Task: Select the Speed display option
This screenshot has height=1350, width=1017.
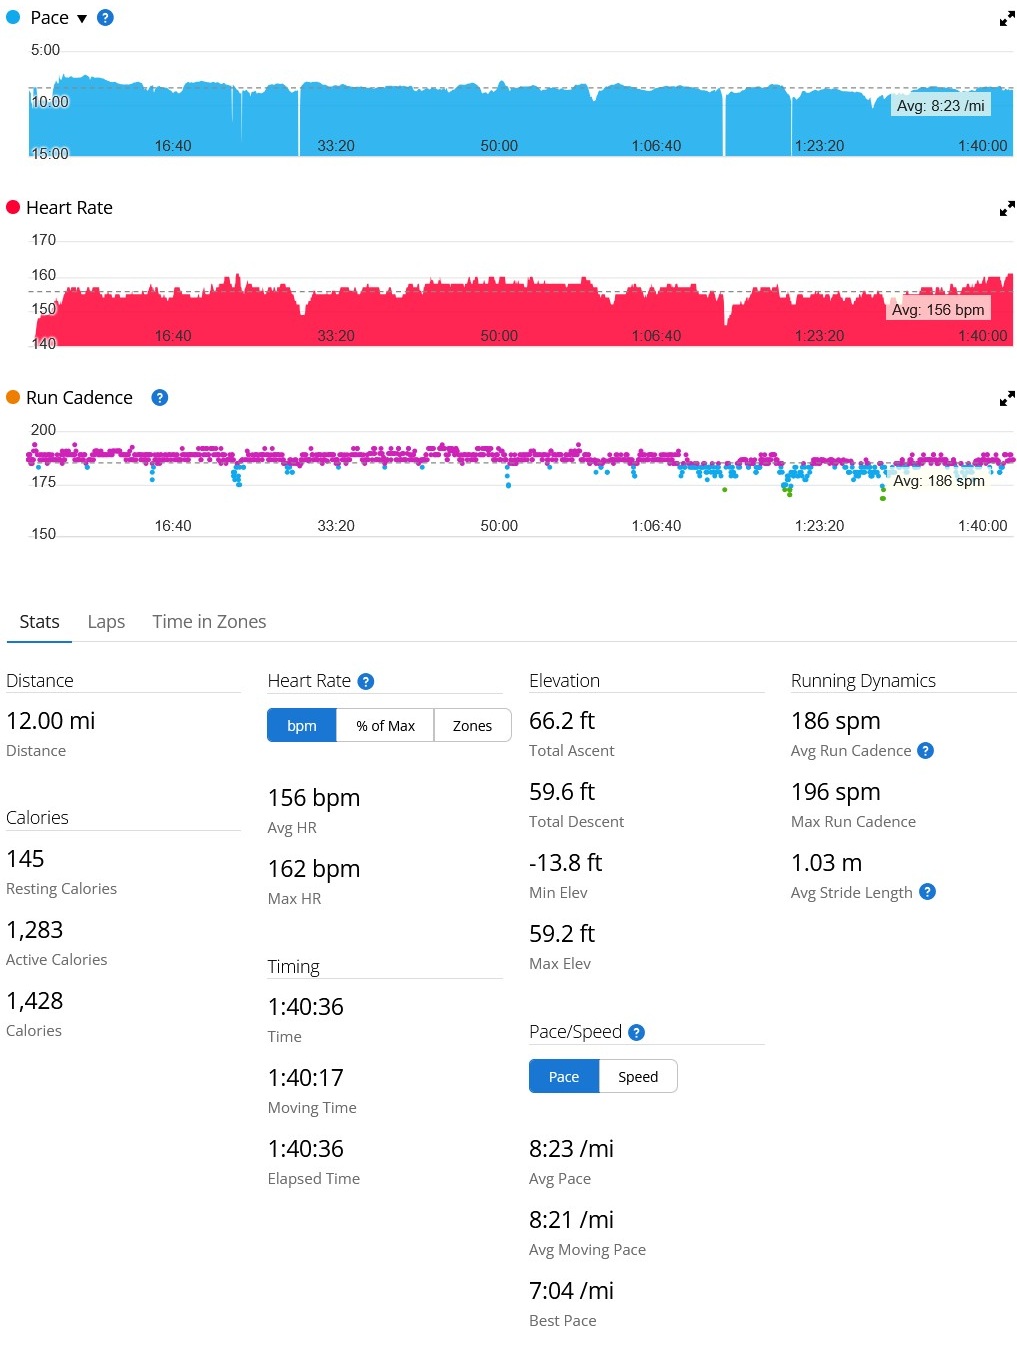Action: coord(638,1077)
